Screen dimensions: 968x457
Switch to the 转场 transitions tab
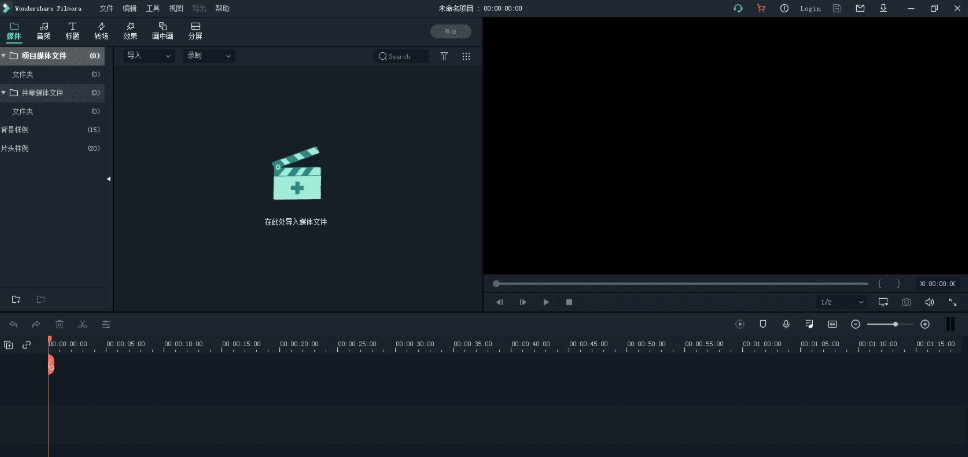(101, 30)
